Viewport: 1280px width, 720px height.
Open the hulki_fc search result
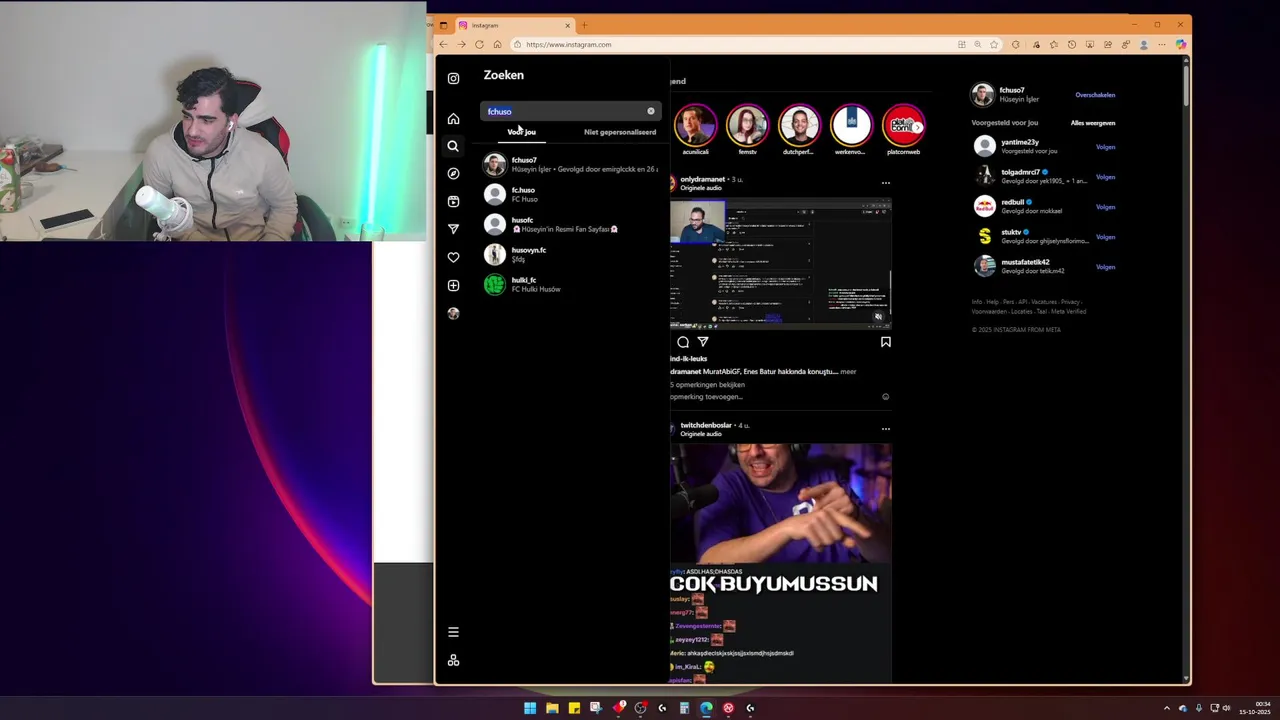pos(570,284)
